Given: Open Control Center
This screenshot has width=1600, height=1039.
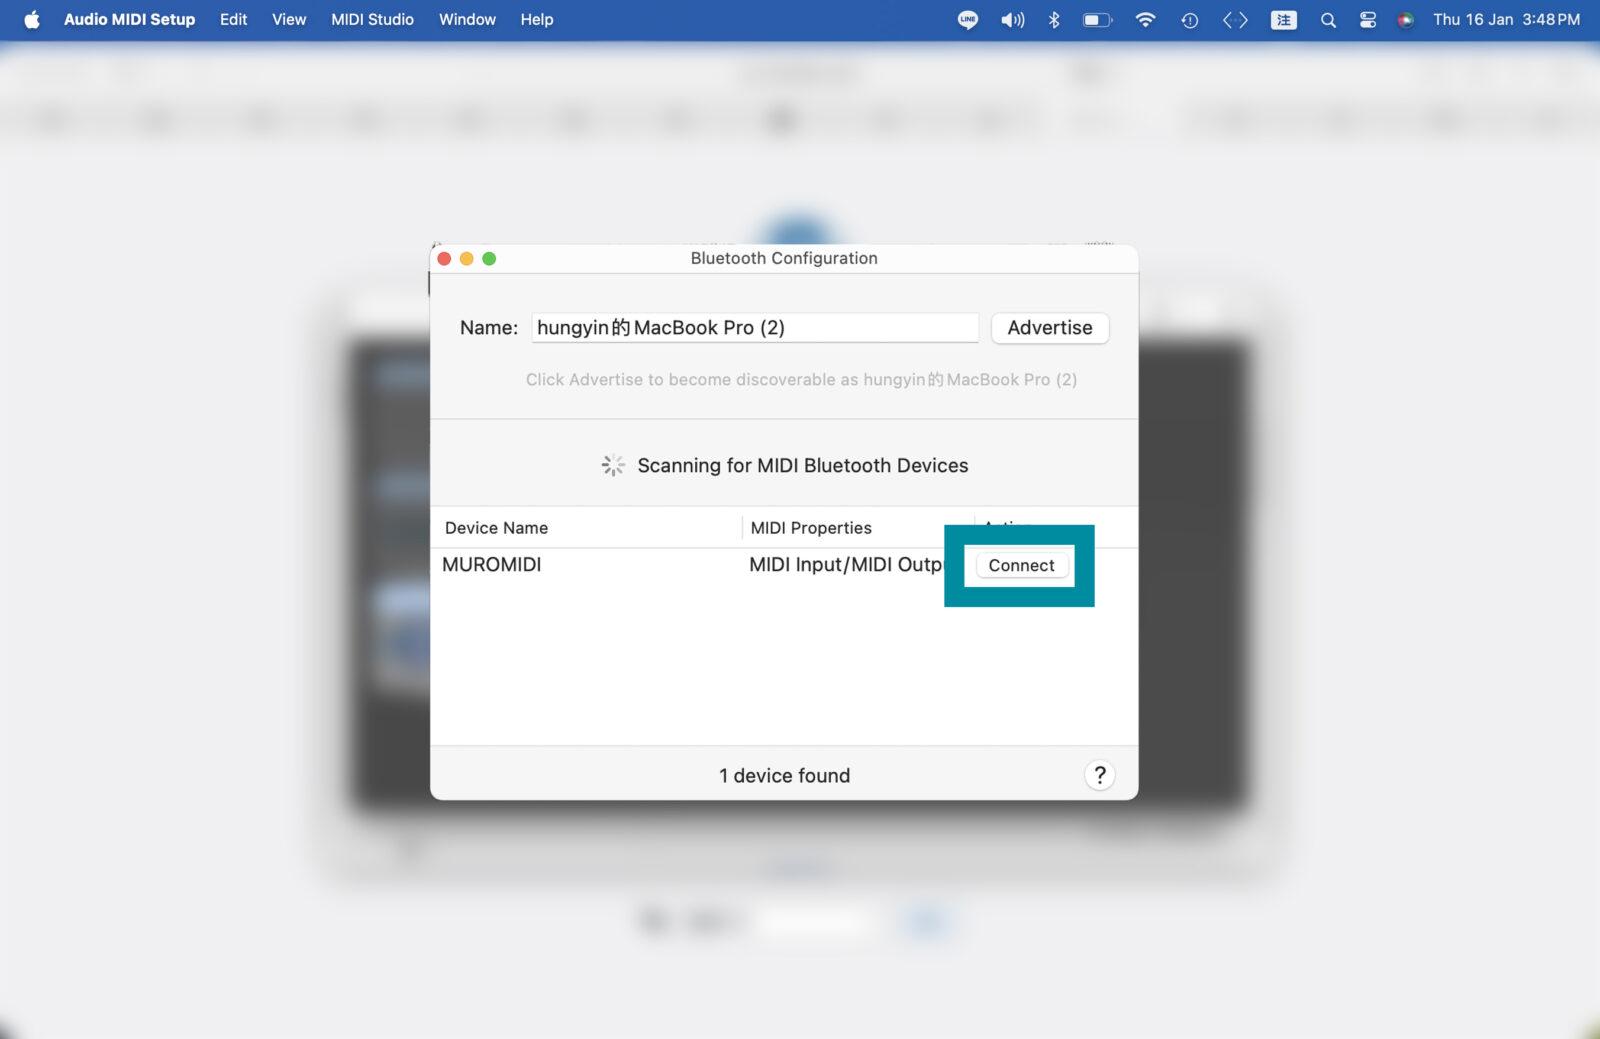Looking at the screenshot, I should point(1367,20).
